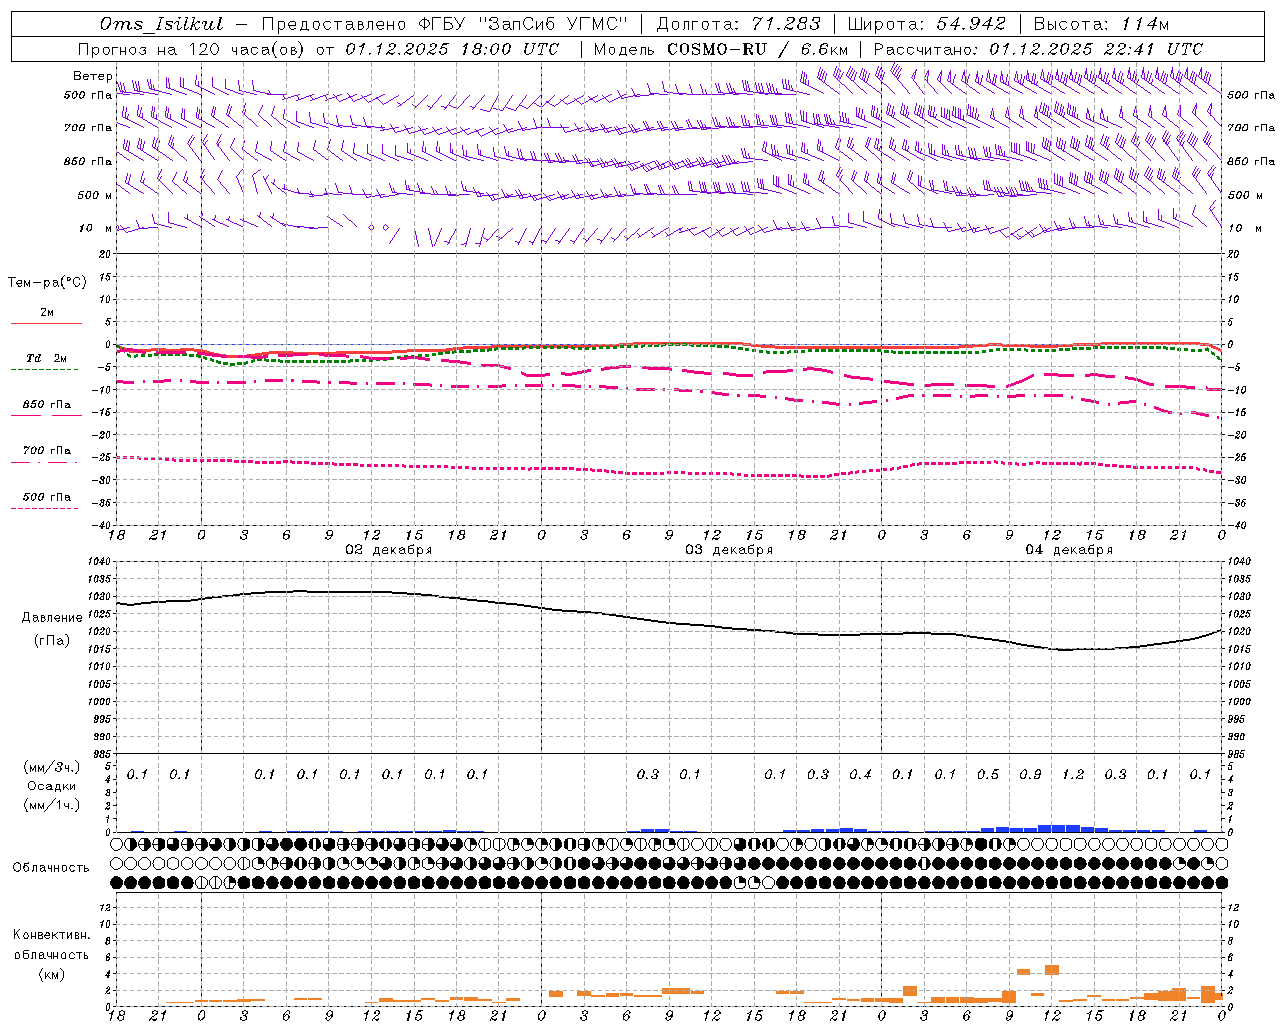Viewport: 1280px width, 1024px height.
Task: Click the '500 м' wind level label beside 'Ветер'
Action: [95, 195]
